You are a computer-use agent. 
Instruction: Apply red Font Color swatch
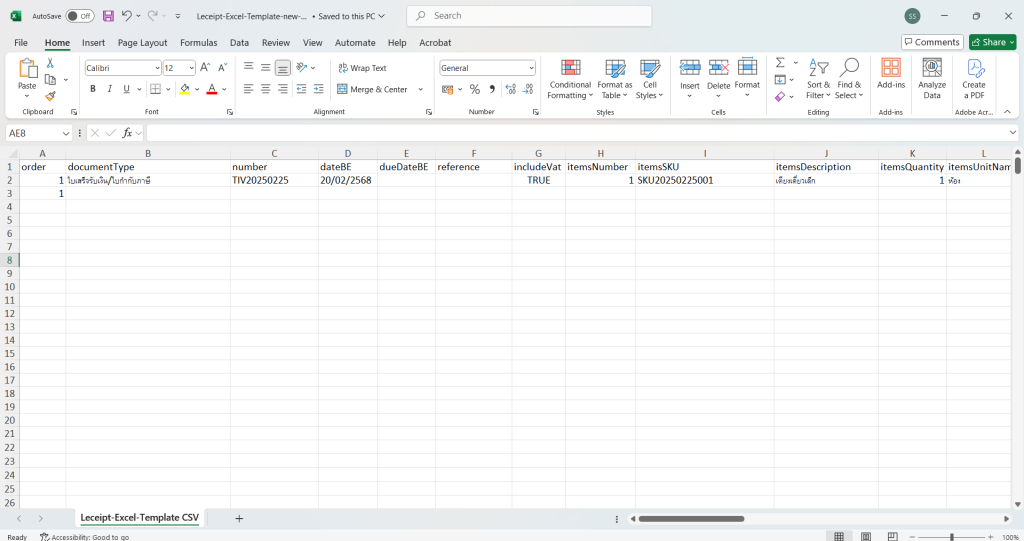tap(212, 89)
